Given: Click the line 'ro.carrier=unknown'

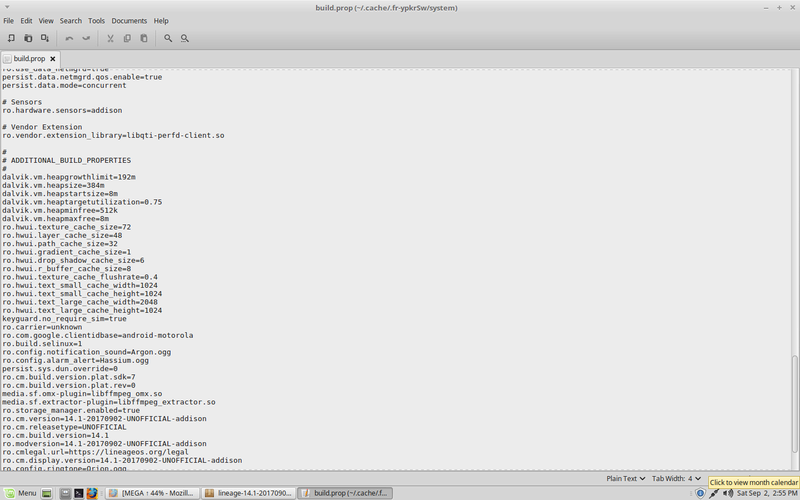Looking at the screenshot, I should 42,327.
